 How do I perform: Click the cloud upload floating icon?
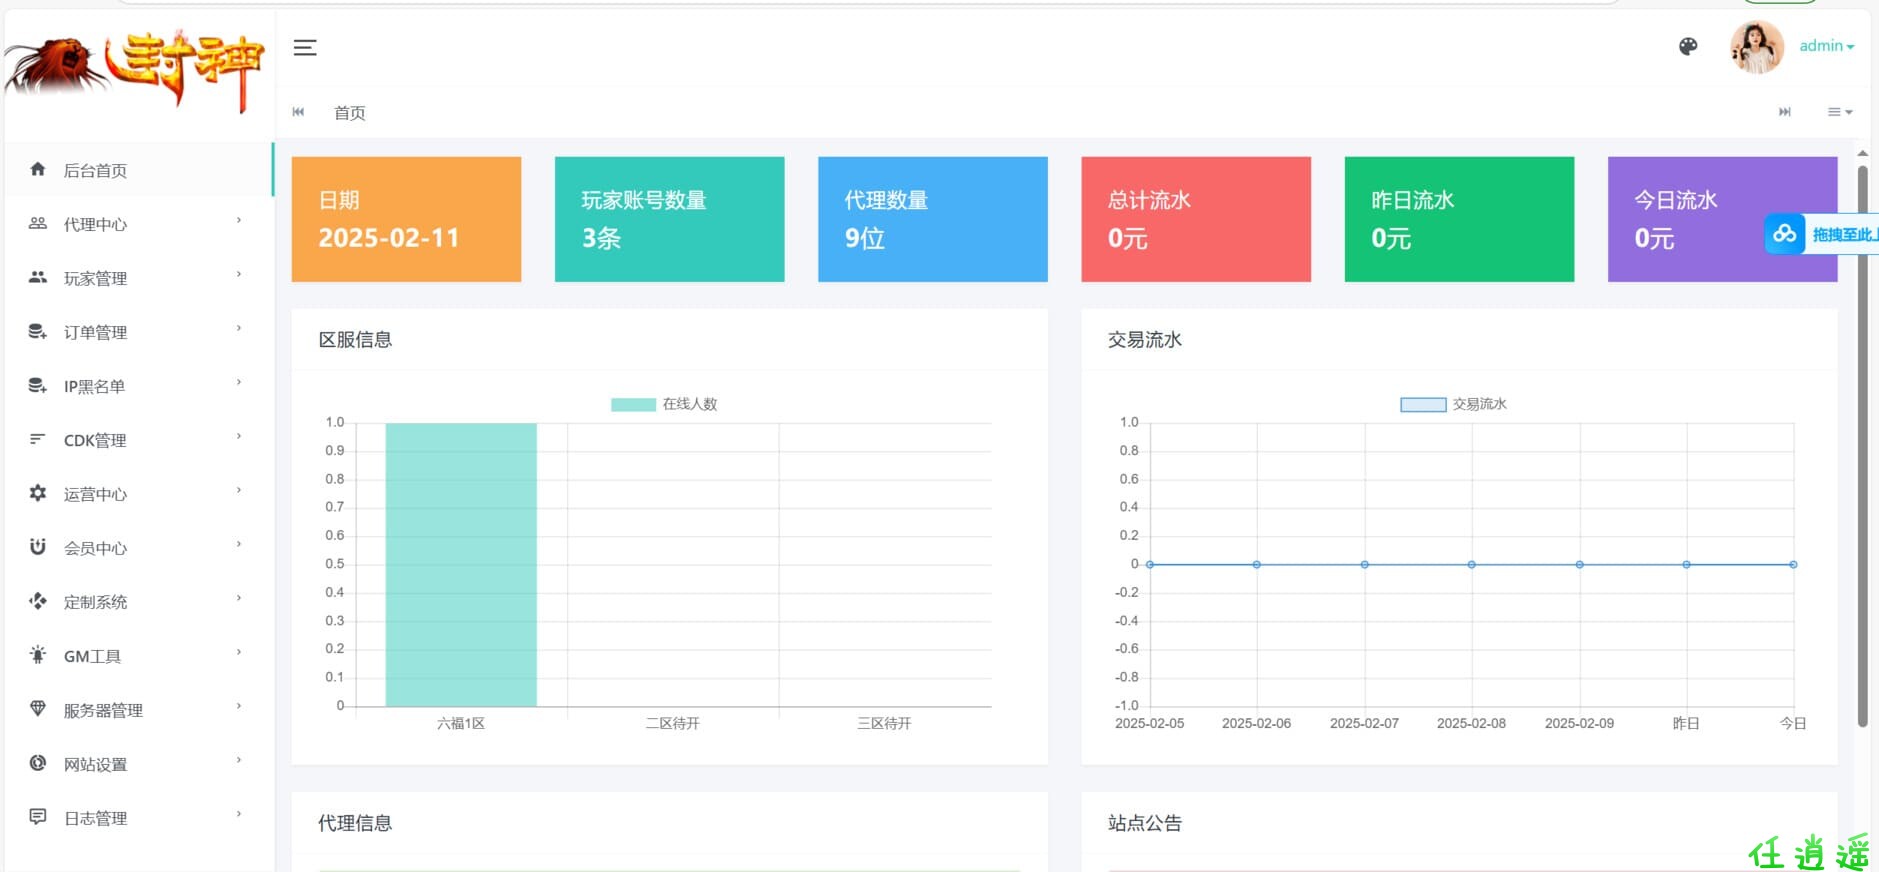pos(1784,234)
